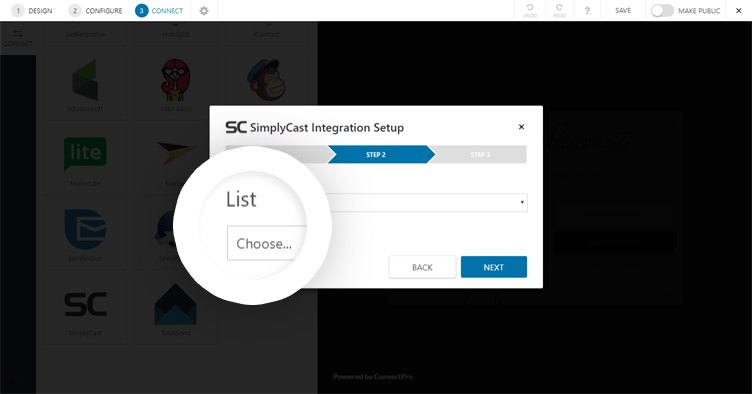Select the Mad Mimi icon
This screenshot has width=752, height=394.
(176, 80)
